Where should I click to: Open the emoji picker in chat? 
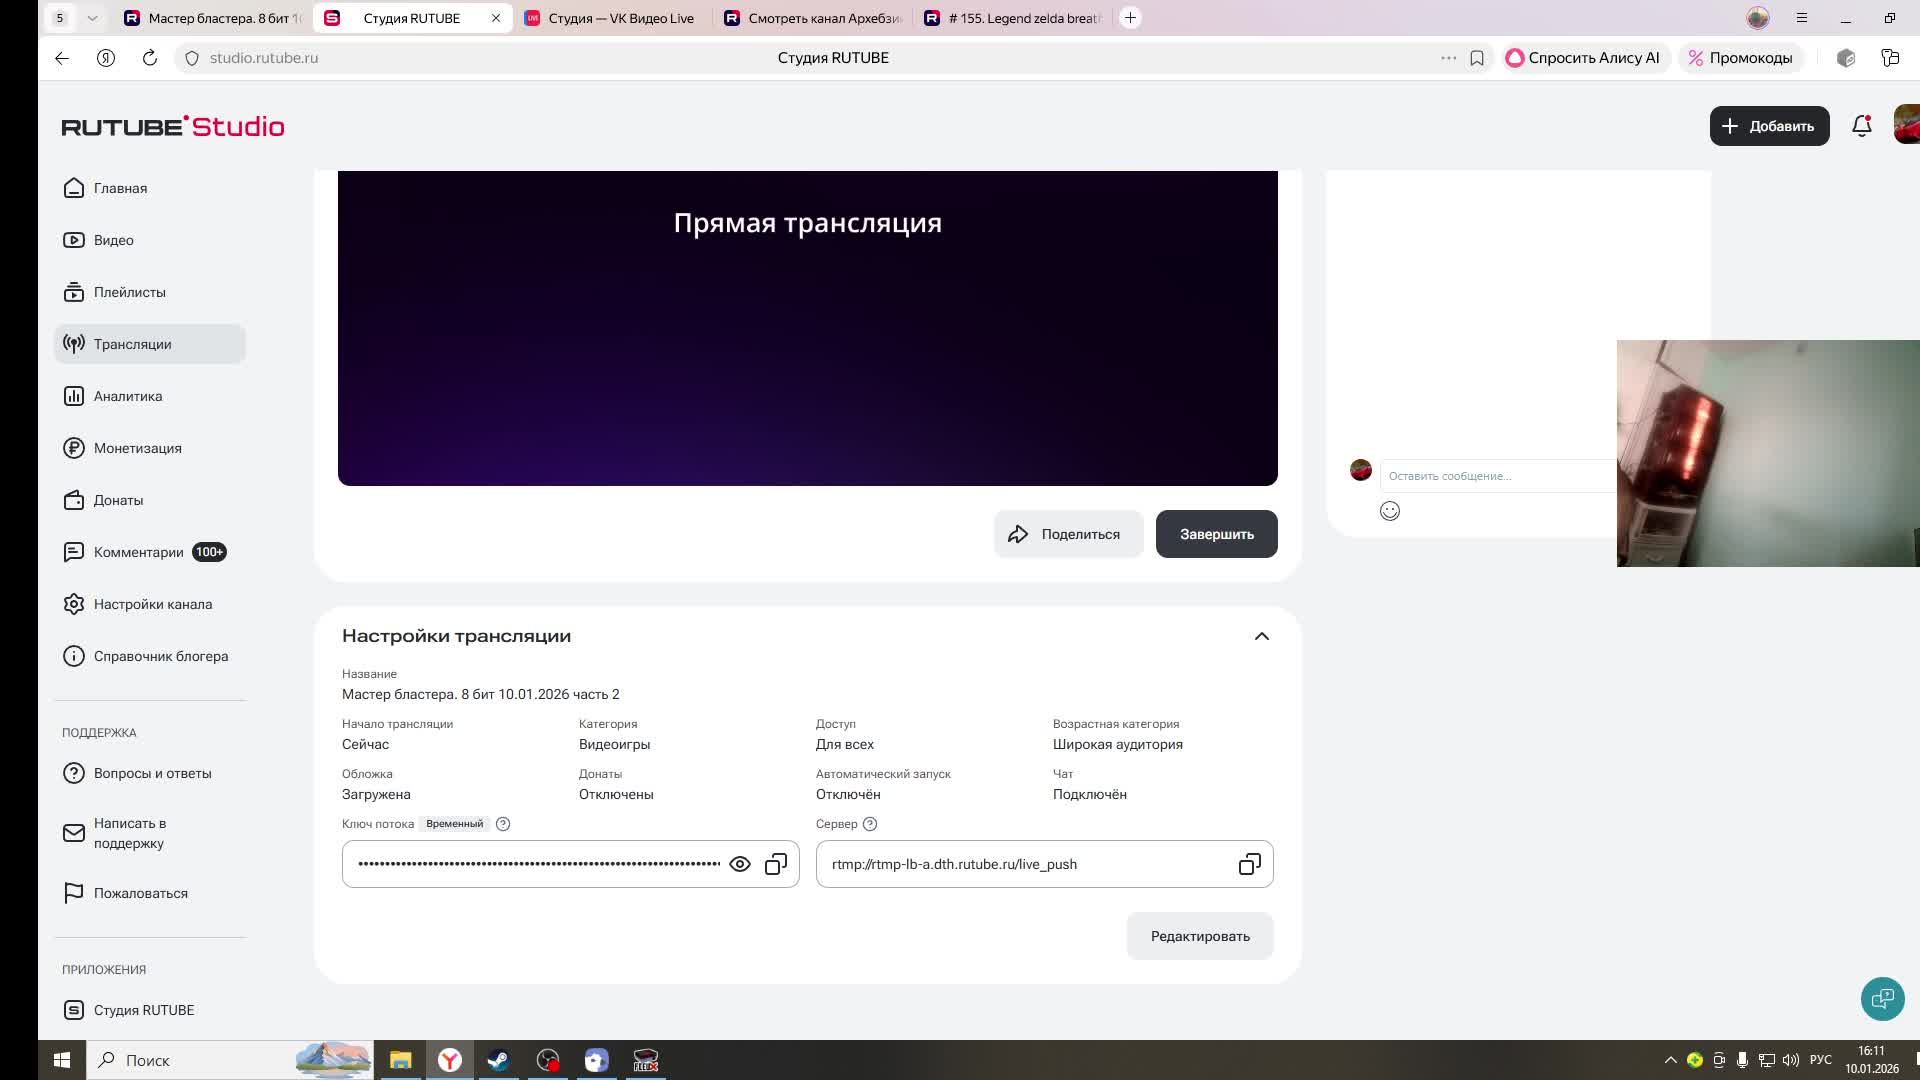pos(1390,511)
